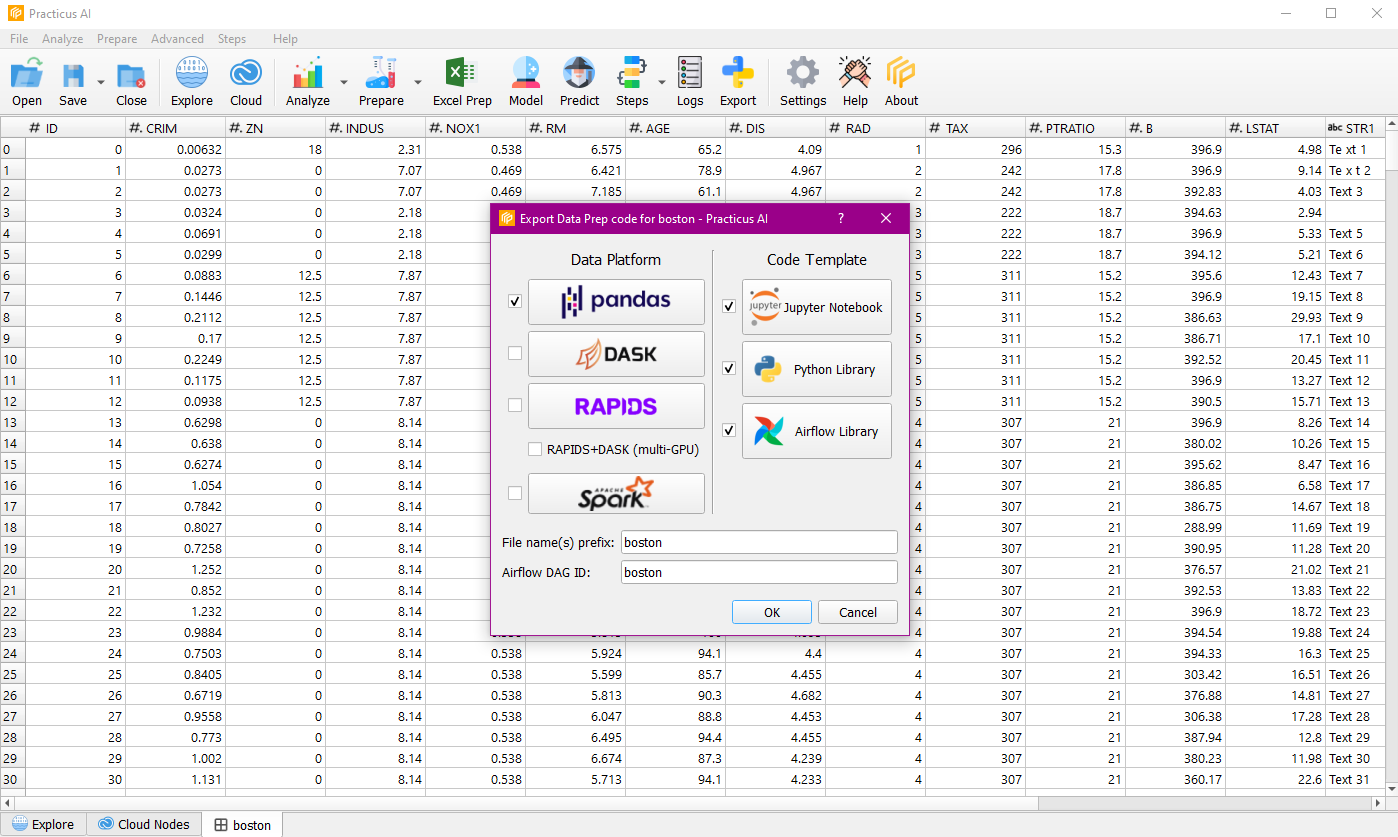The width and height of the screenshot is (1398, 837).
Task: Select the TAX column header
Action: [x=975, y=128]
